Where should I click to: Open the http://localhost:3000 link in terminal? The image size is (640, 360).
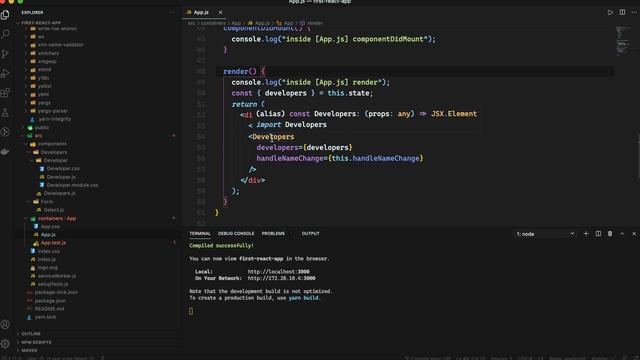pos(278,272)
